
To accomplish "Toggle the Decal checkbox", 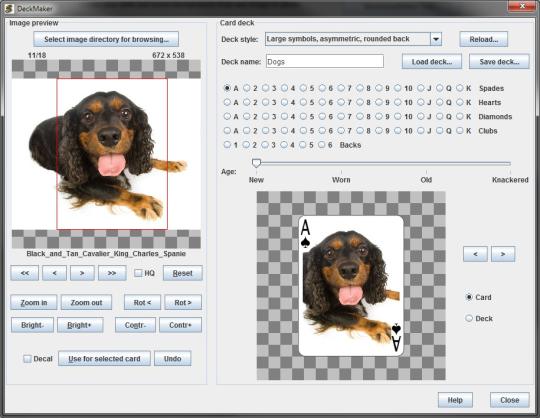I will [27, 359].
